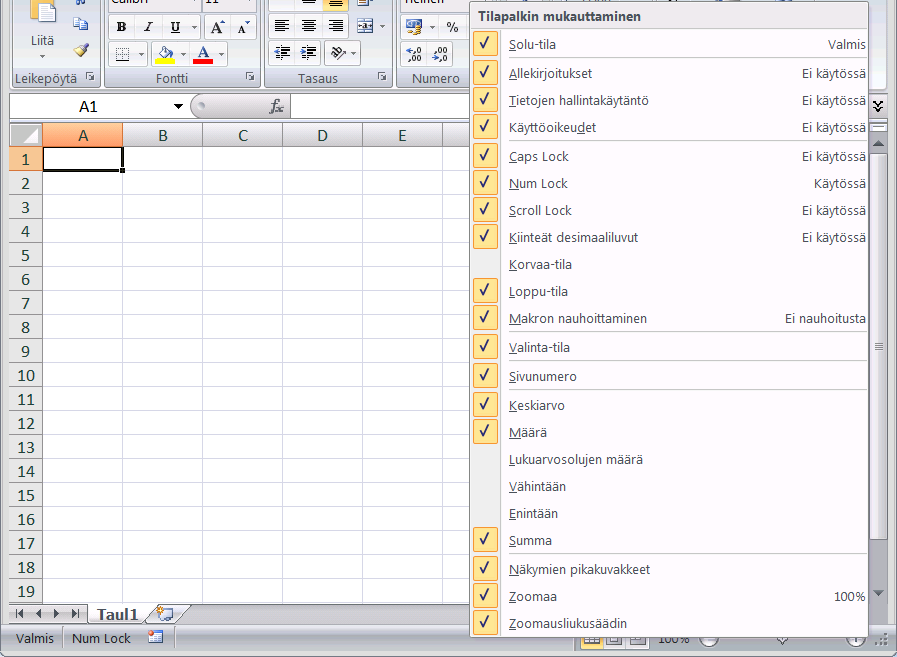Apply the red font color
This screenshot has width=897, height=657.
pos(203,54)
